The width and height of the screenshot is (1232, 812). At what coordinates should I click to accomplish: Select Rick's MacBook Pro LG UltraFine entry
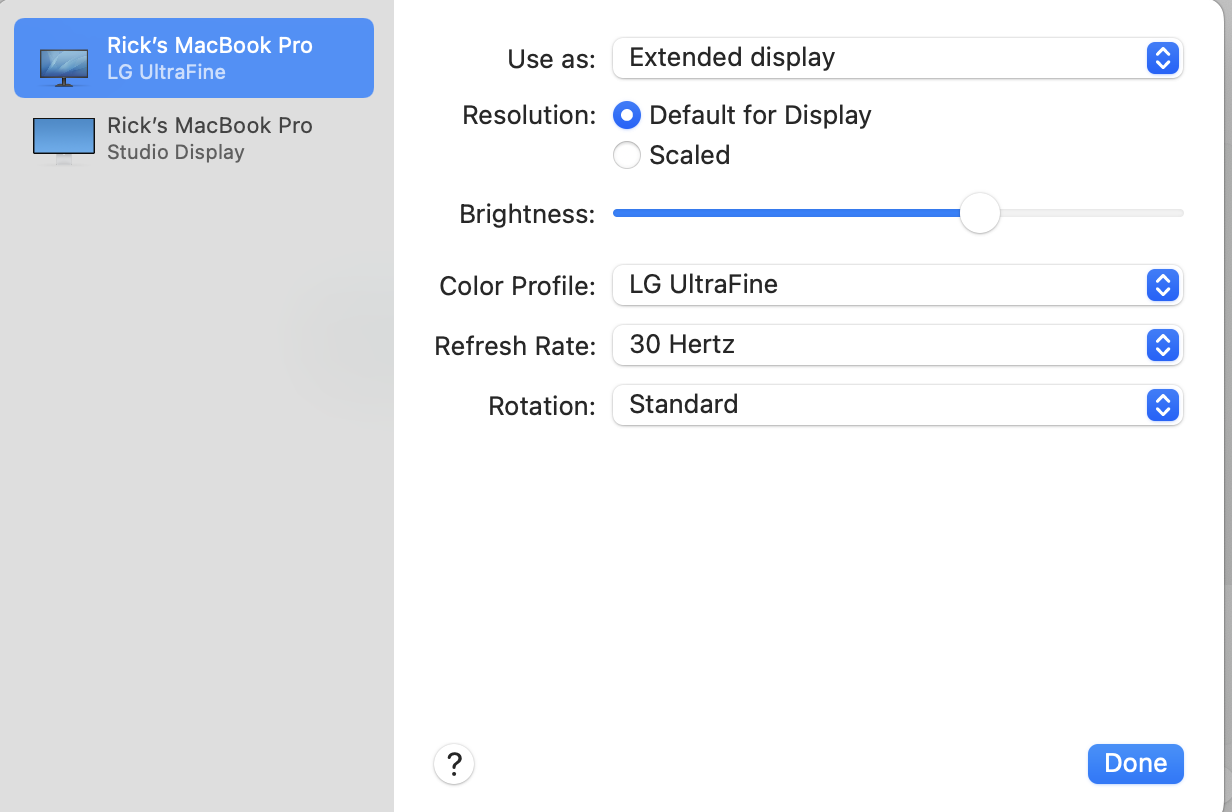pyautogui.click(x=194, y=58)
